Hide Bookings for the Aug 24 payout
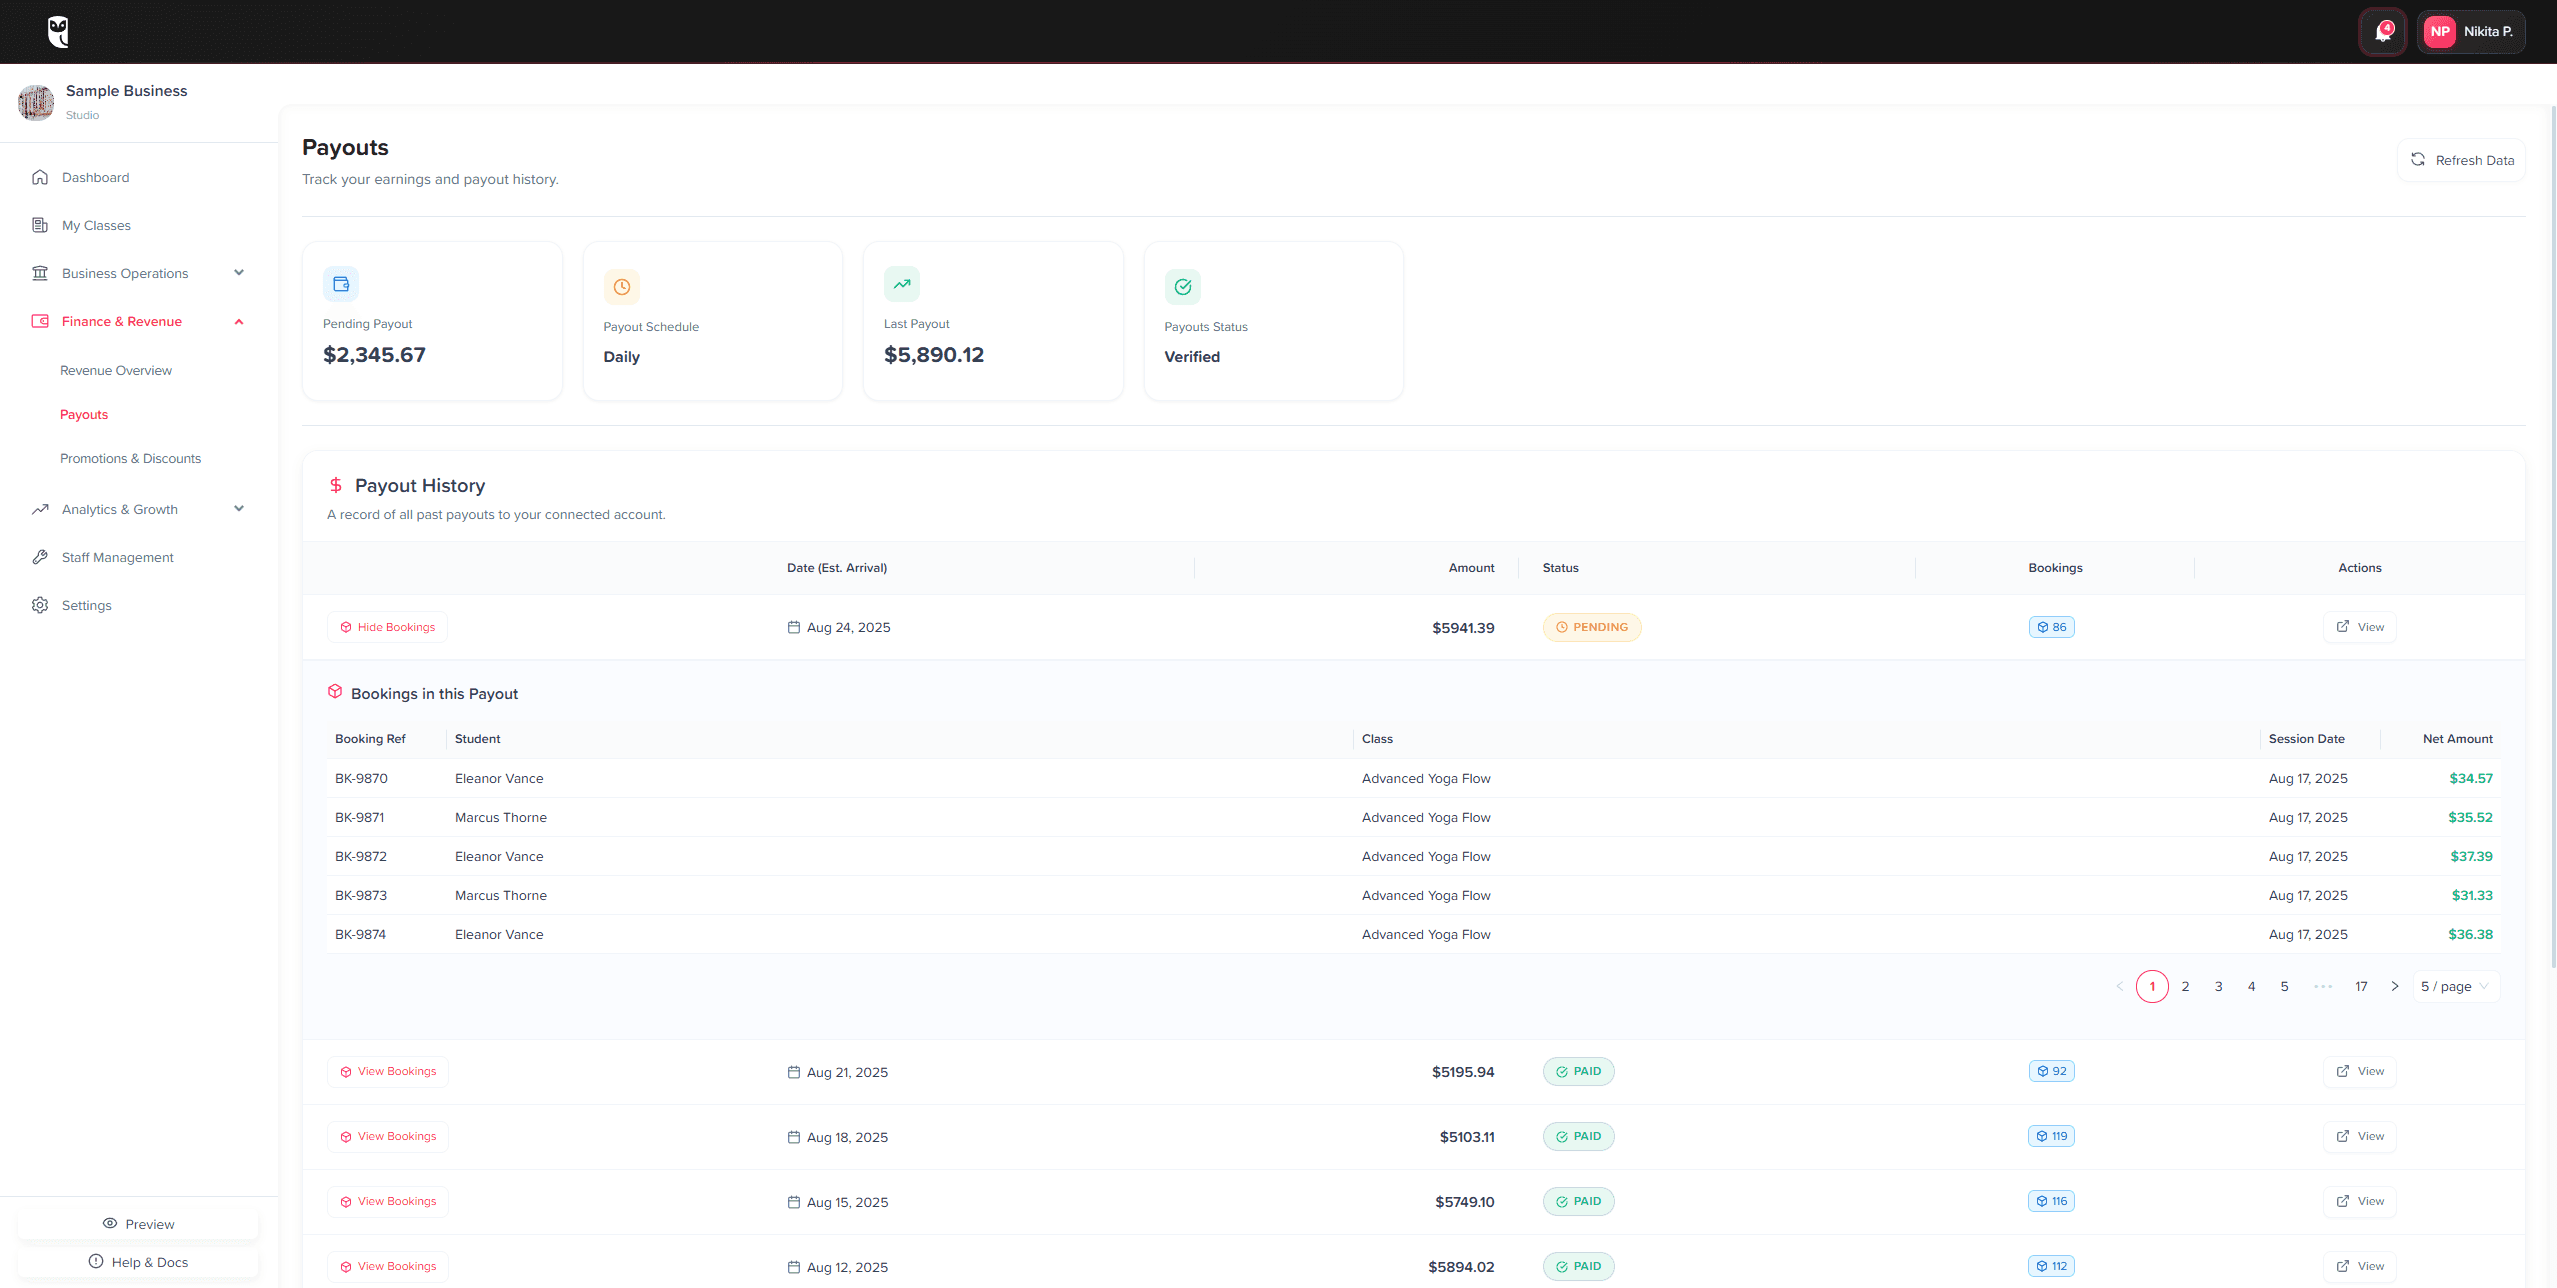Image resolution: width=2557 pixels, height=1288 pixels. click(x=387, y=627)
